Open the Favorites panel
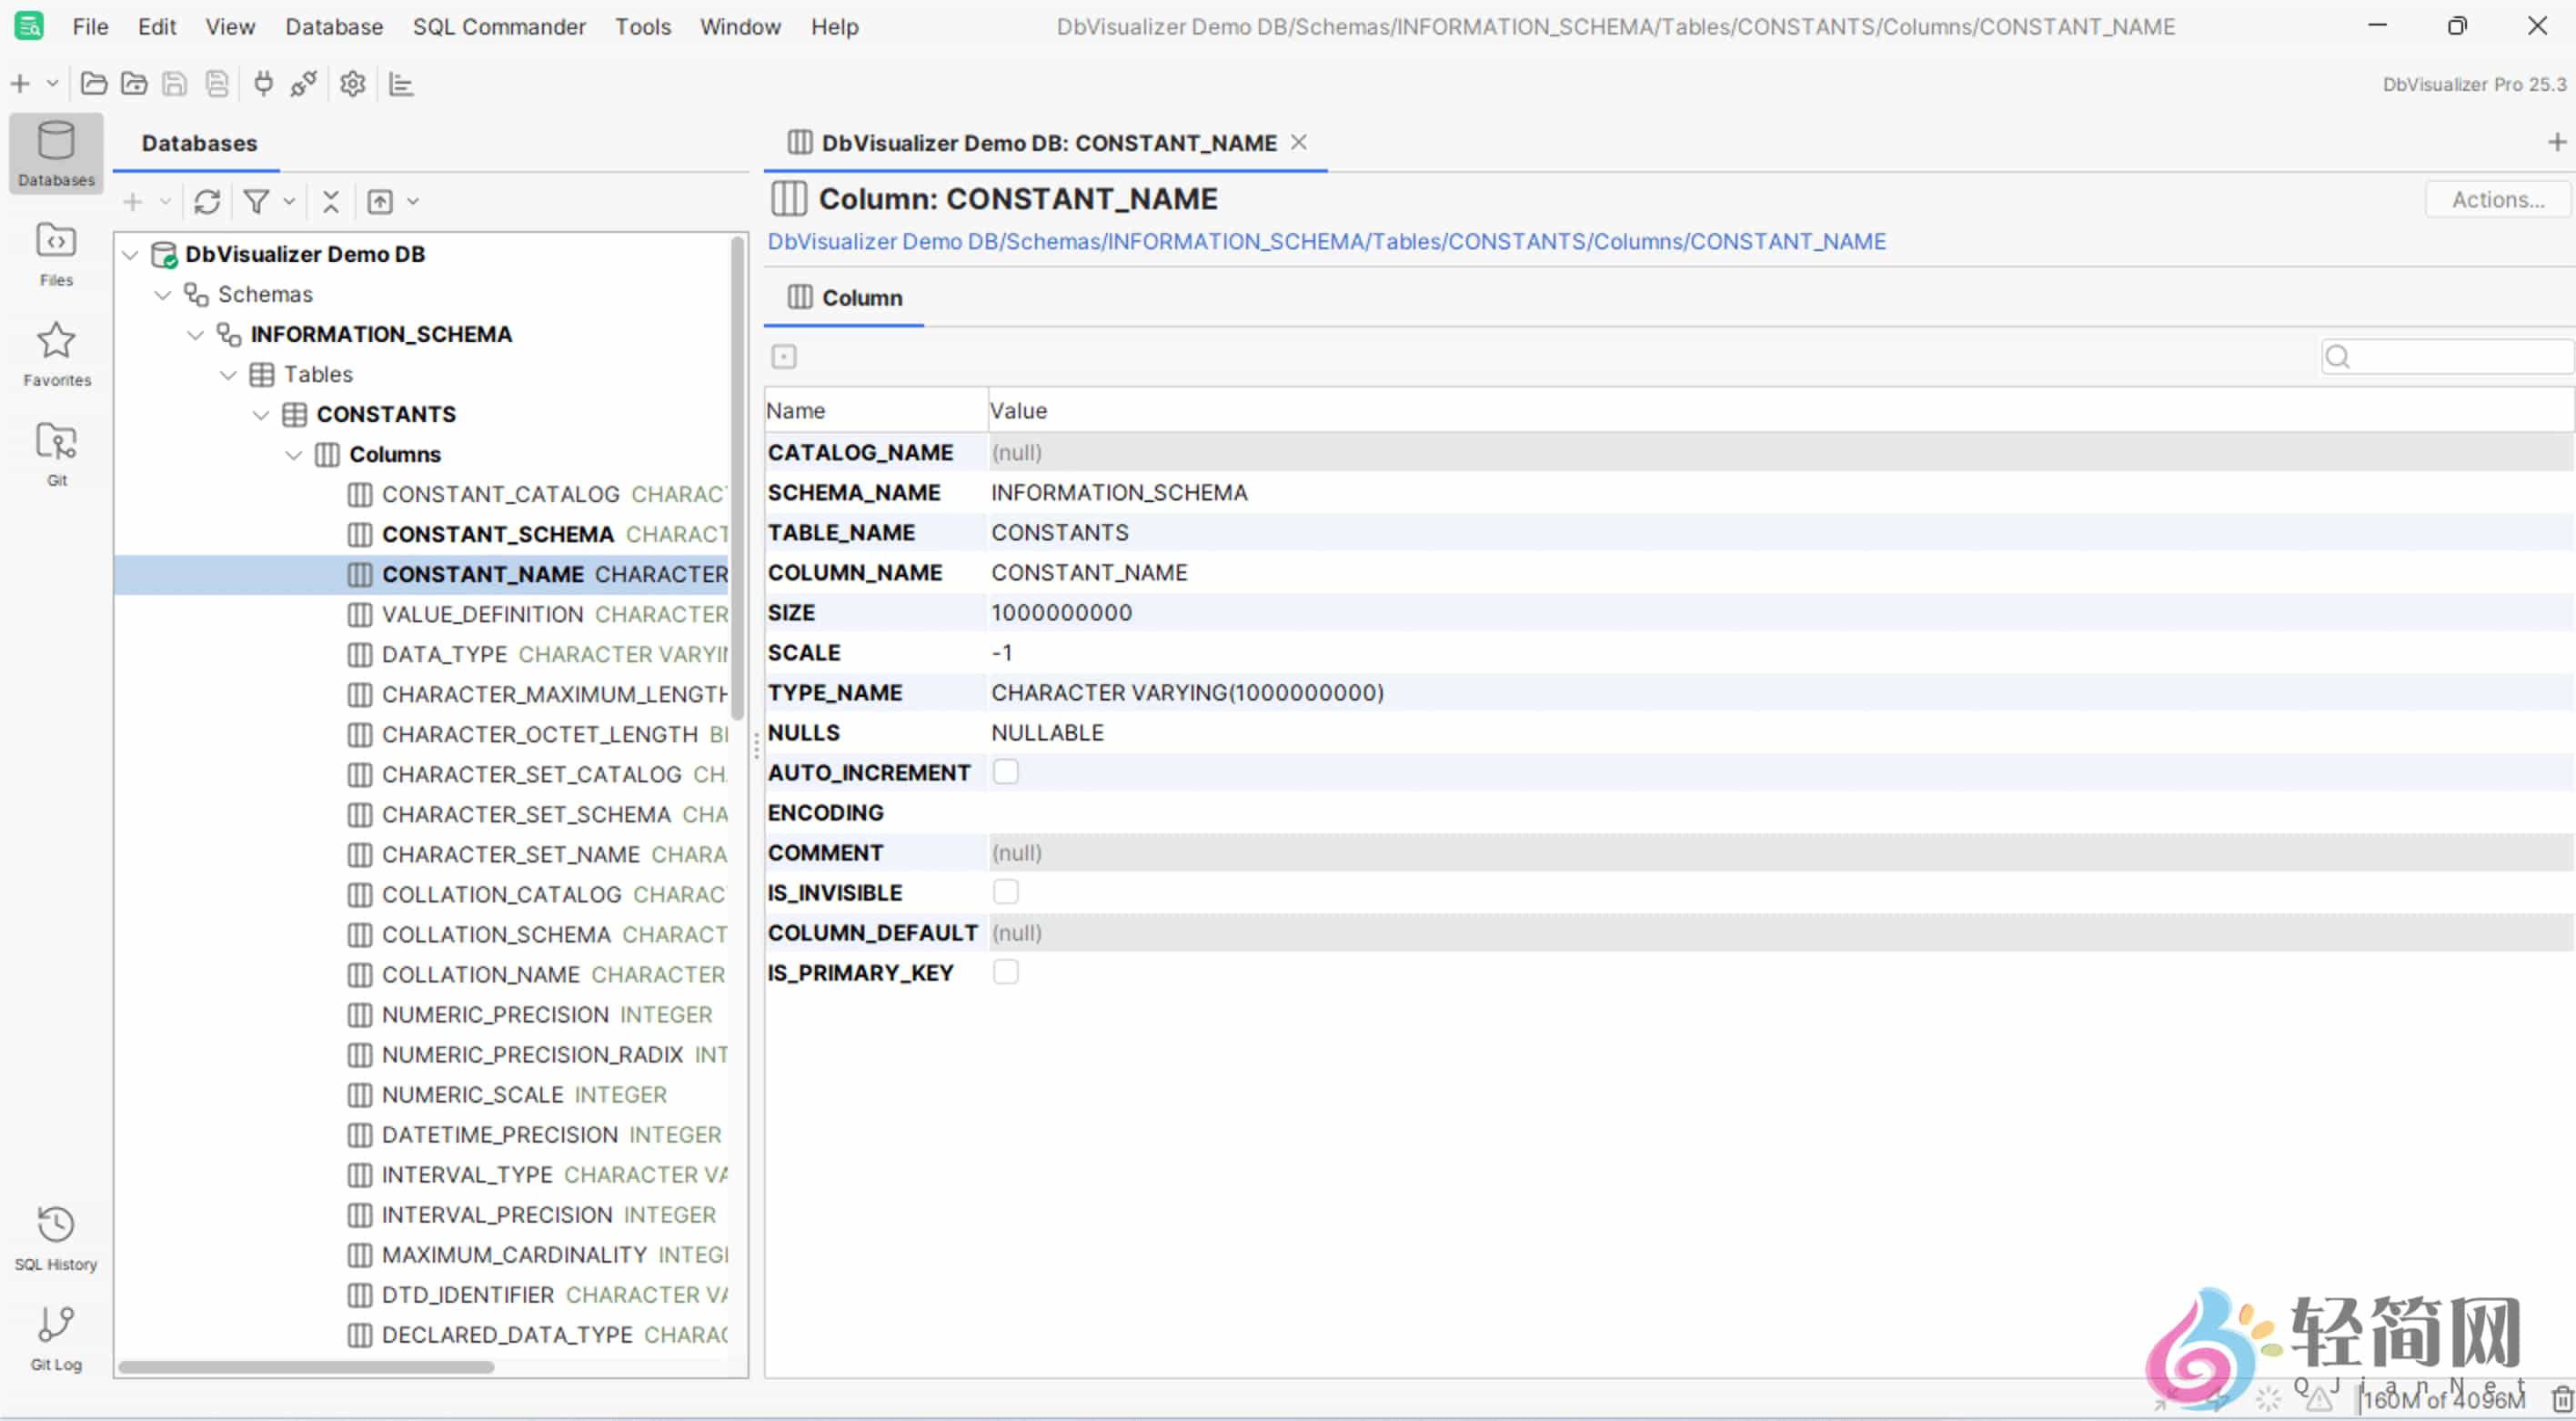The height and width of the screenshot is (1421, 2576). click(x=55, y=353)
